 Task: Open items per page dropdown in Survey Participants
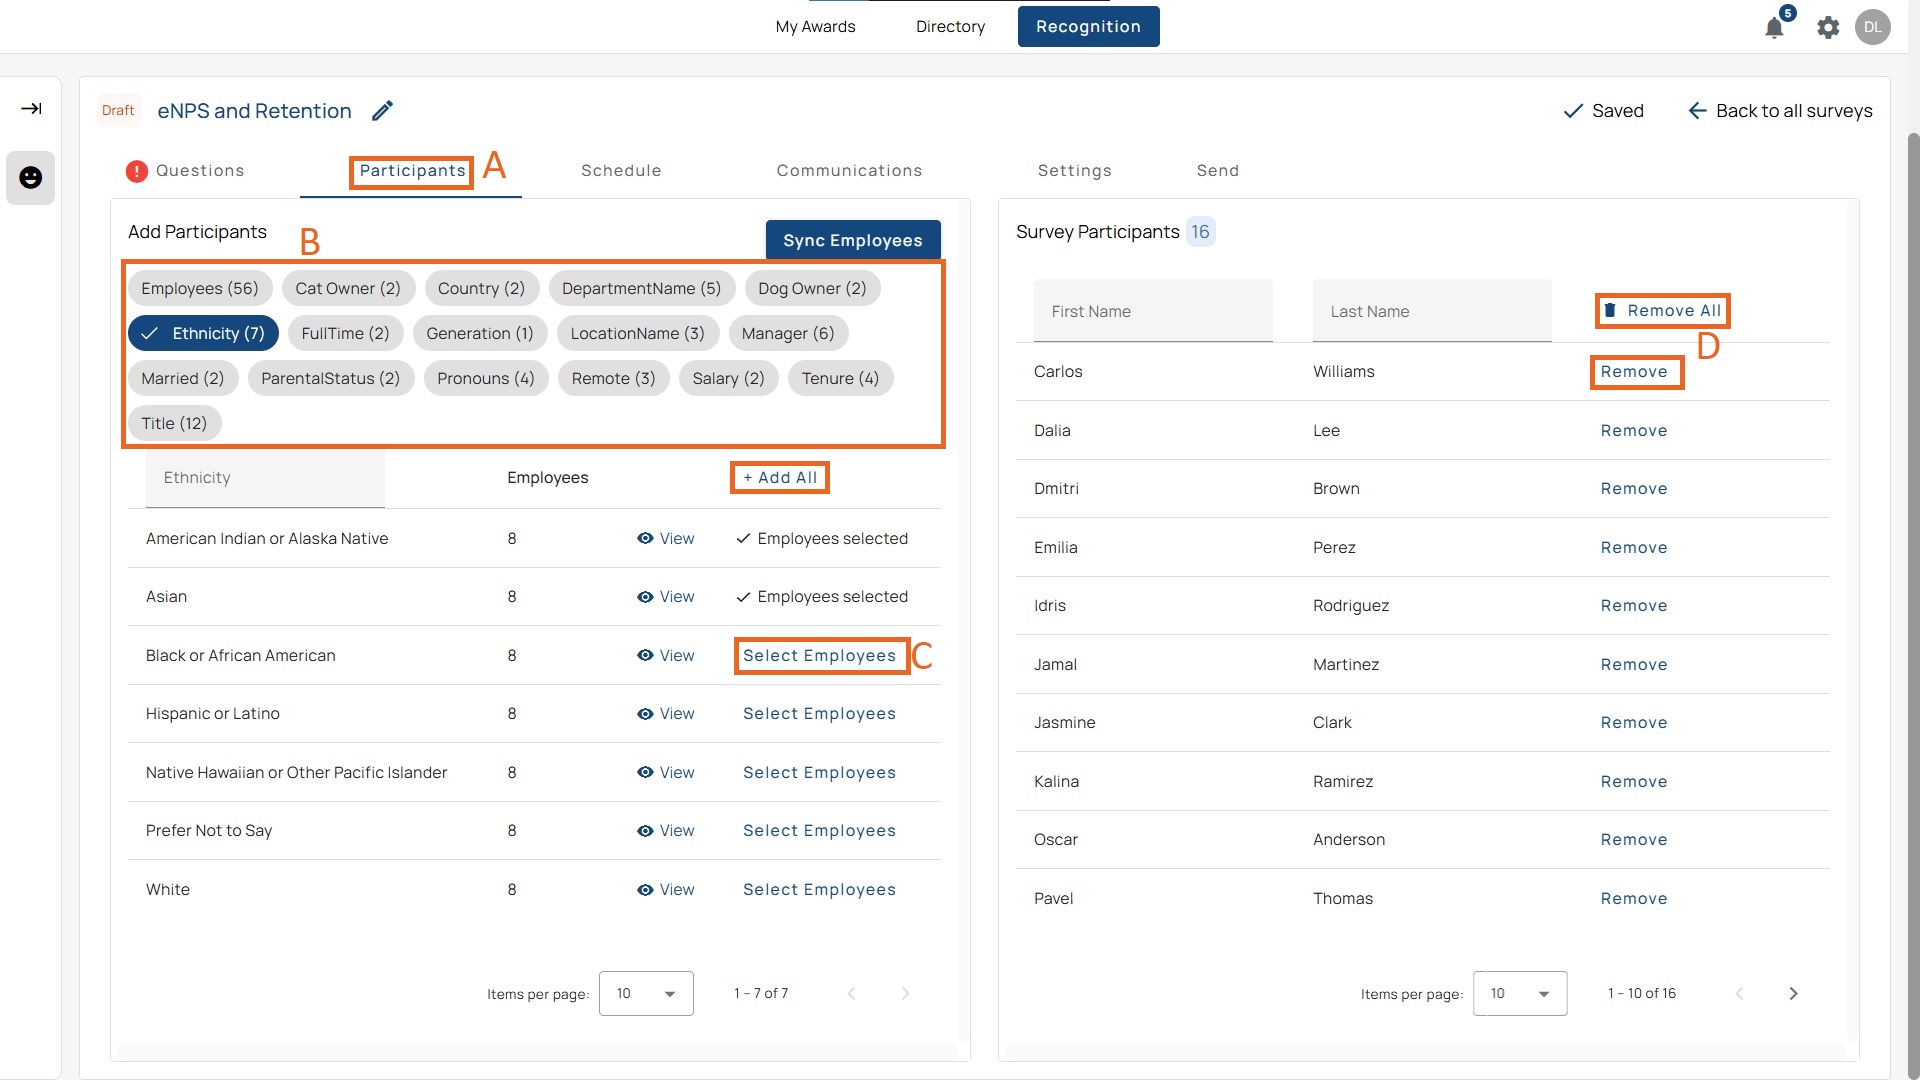point(1520,993)
